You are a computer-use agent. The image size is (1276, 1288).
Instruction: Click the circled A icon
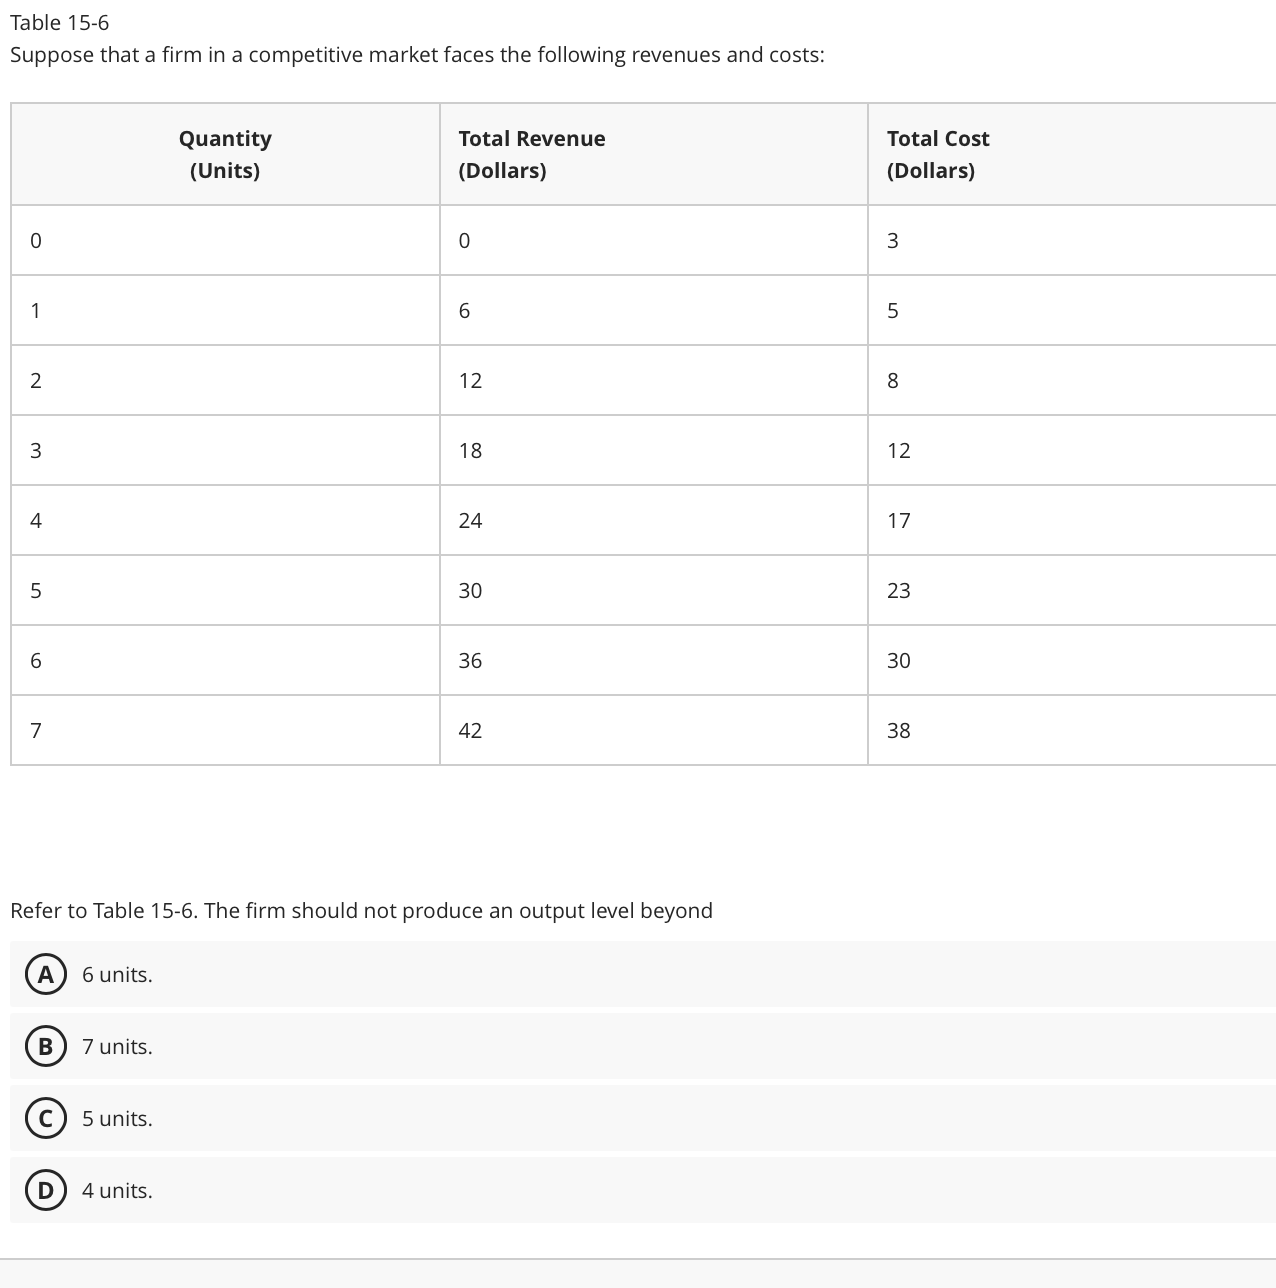45,975
